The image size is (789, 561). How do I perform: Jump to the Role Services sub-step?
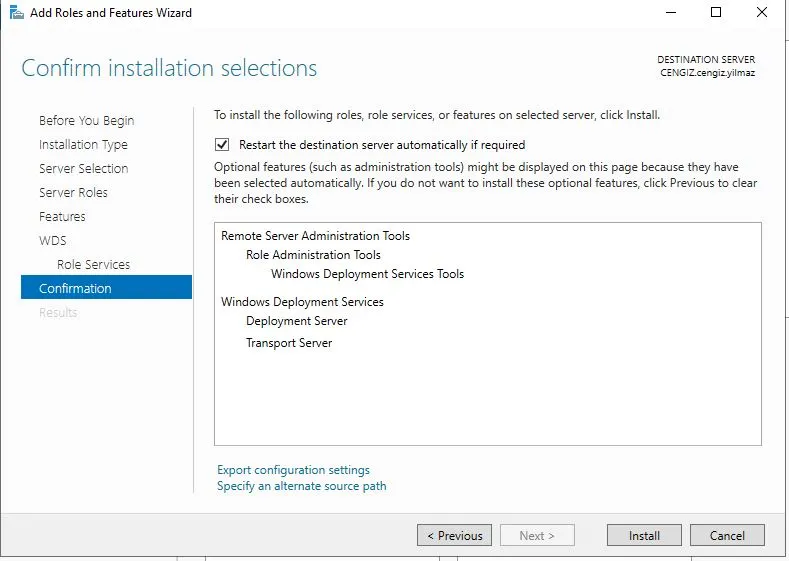pos(93,264)
